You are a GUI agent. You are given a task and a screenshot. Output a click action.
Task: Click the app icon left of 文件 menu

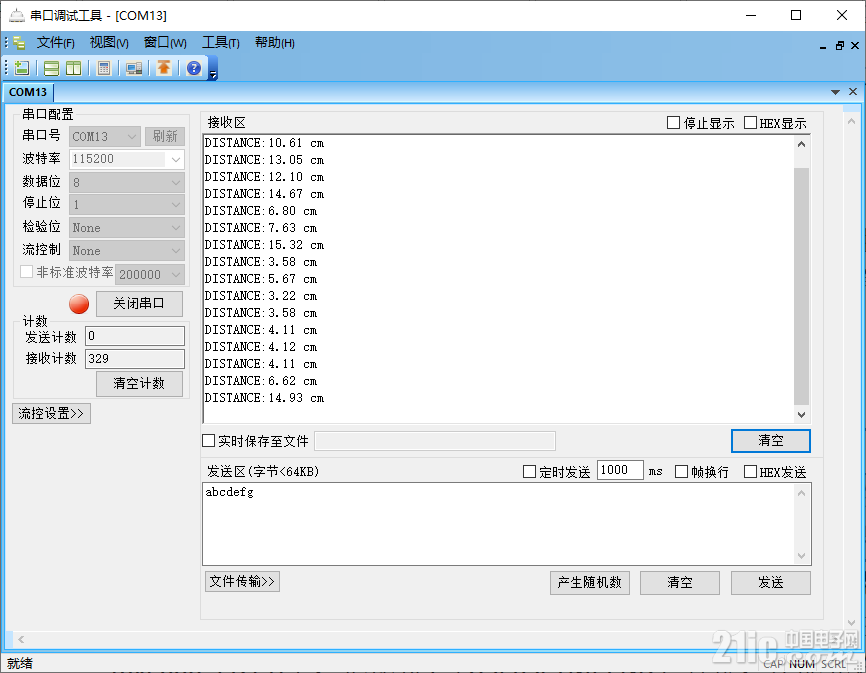[19, 43]
